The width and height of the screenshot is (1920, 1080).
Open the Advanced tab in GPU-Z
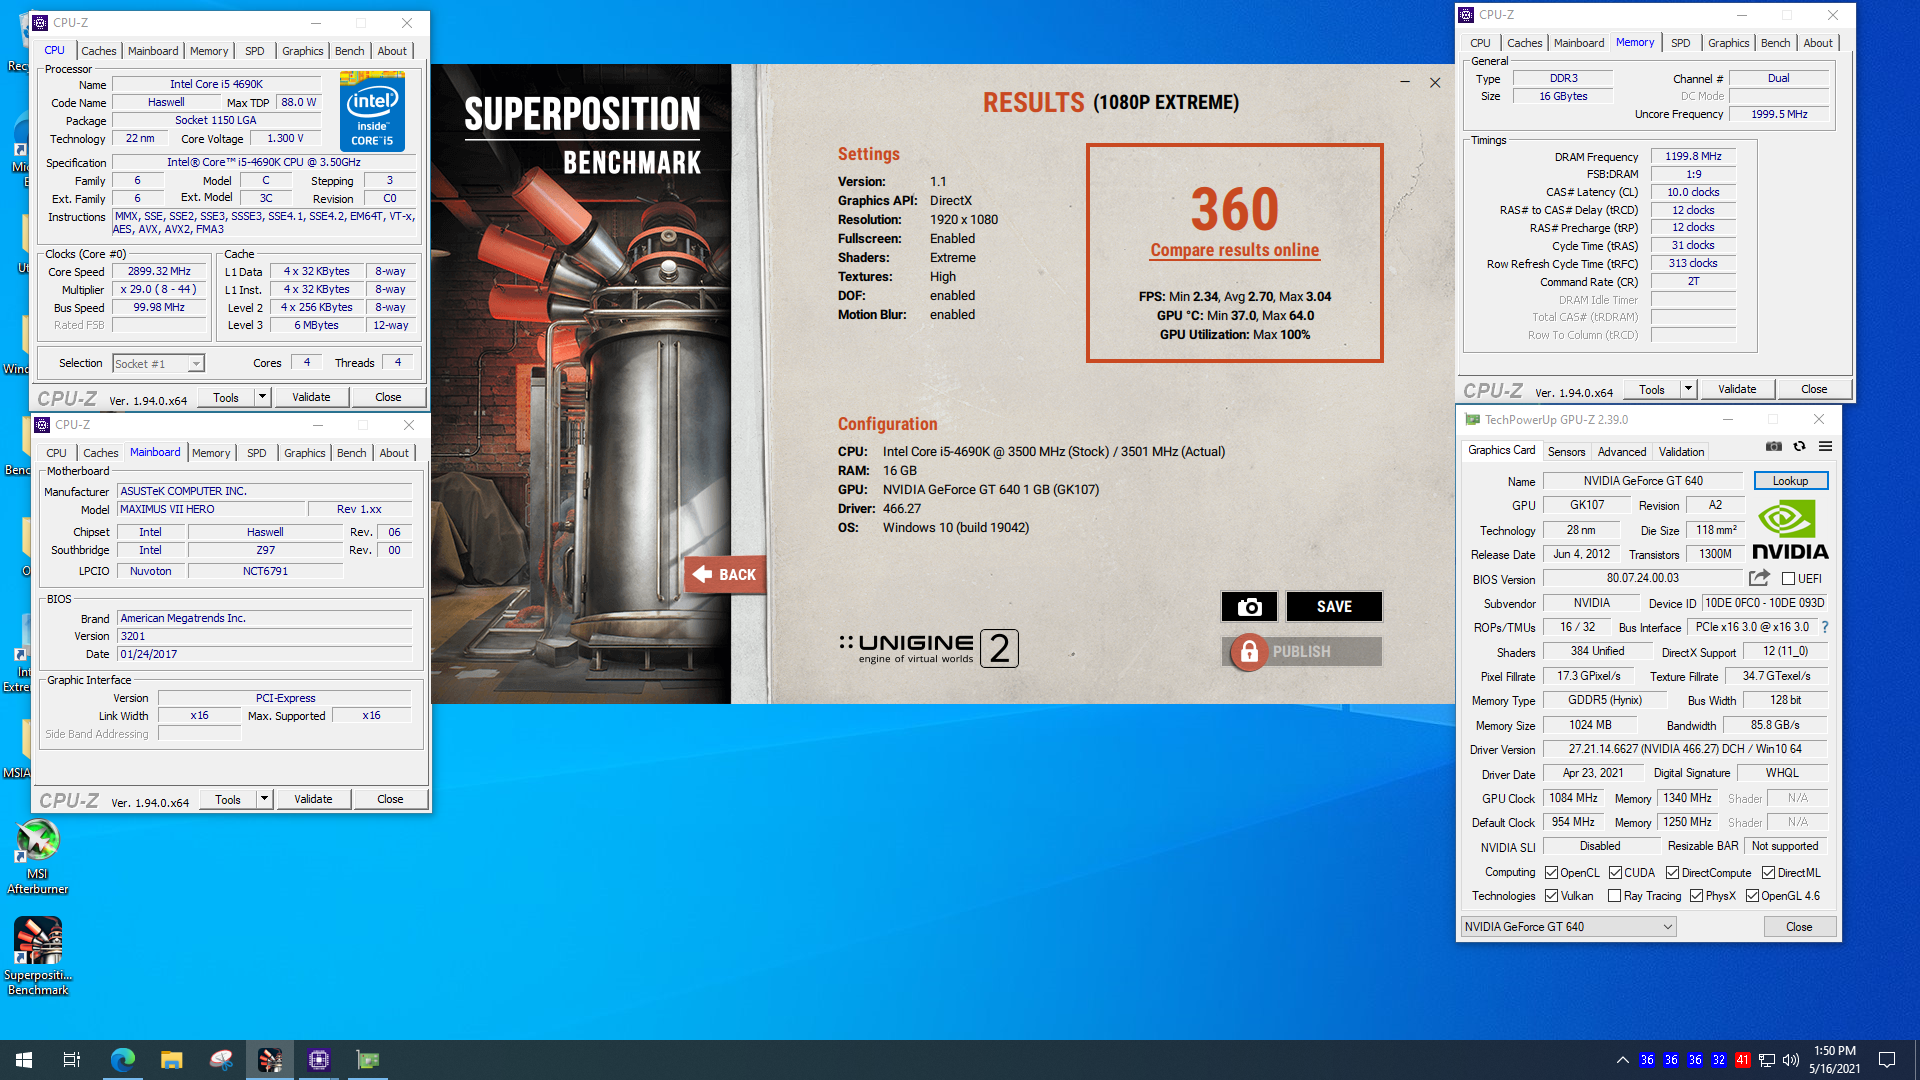pos(1621,452)
